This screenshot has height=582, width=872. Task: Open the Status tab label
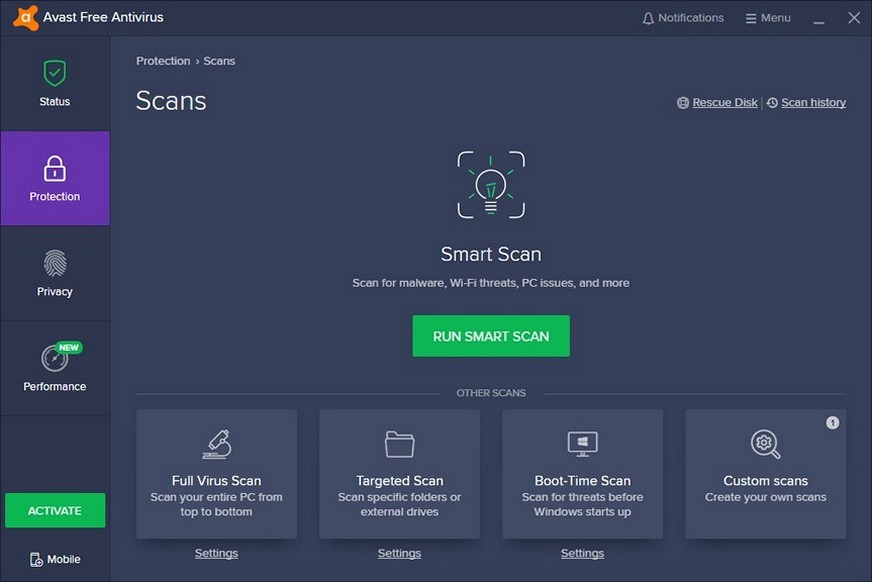click(x=54, y=102)
